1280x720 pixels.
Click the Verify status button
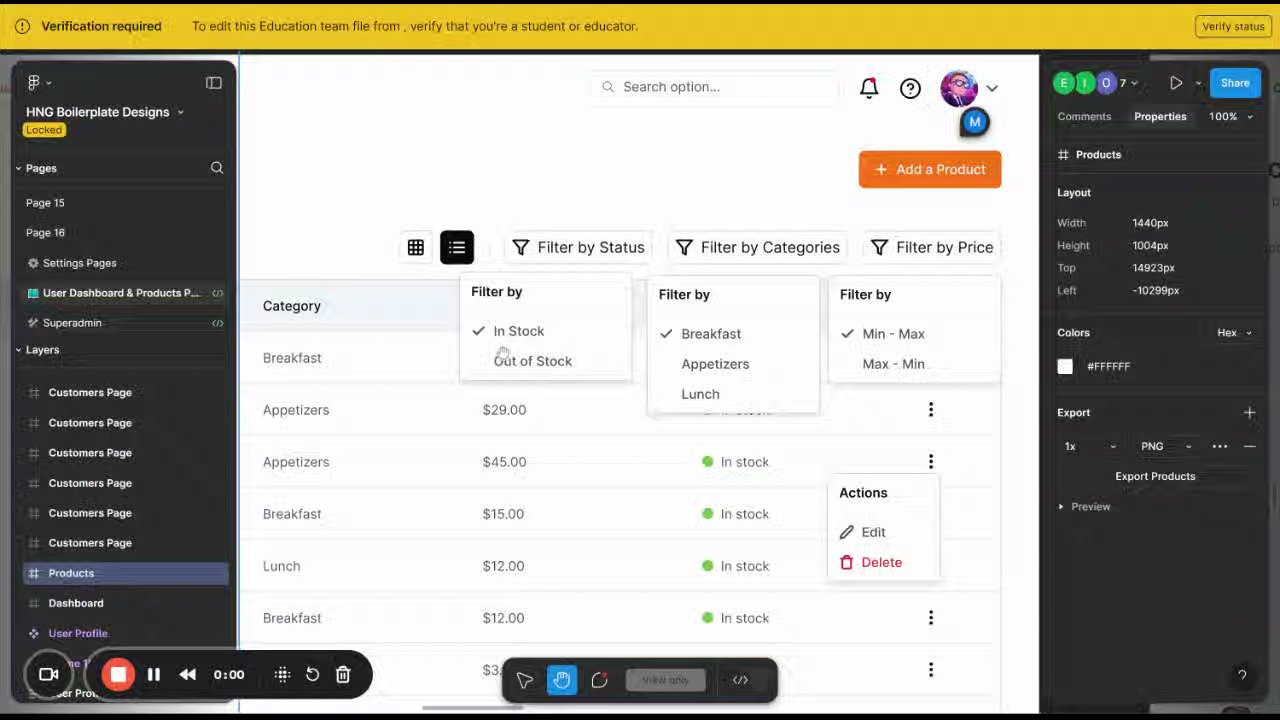tap(1233, 26)
